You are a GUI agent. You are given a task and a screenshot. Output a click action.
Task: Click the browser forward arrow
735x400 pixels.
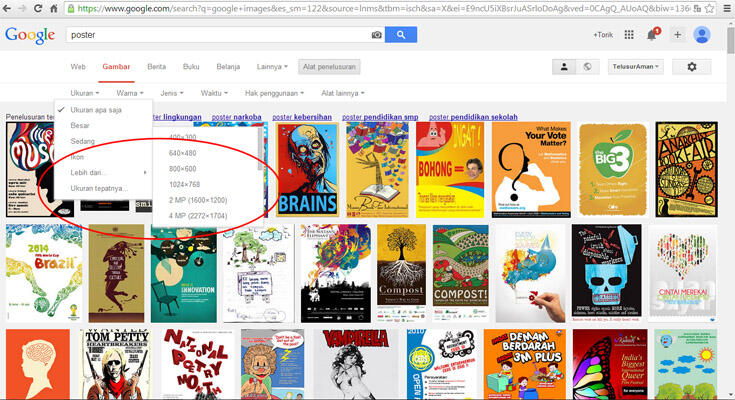tap(22, 8)
